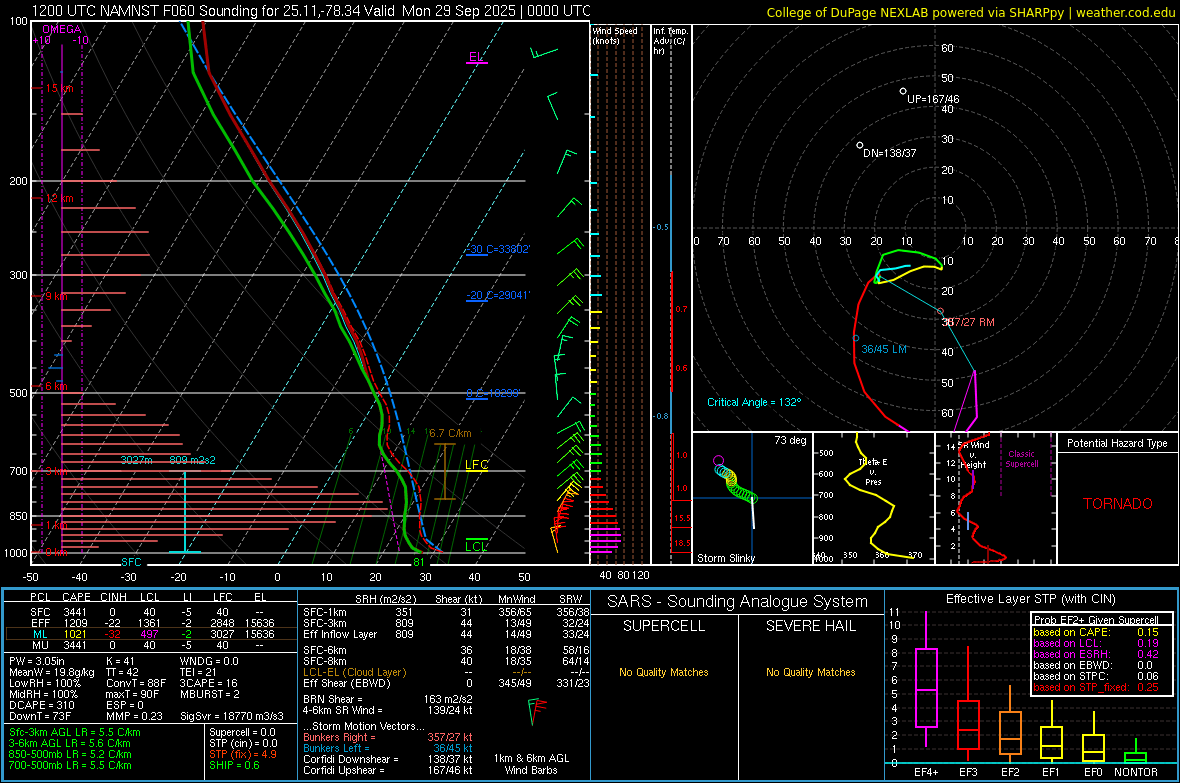Click the 3027m inflow height label
1180x783 pixels.
(x=136, y=460)
